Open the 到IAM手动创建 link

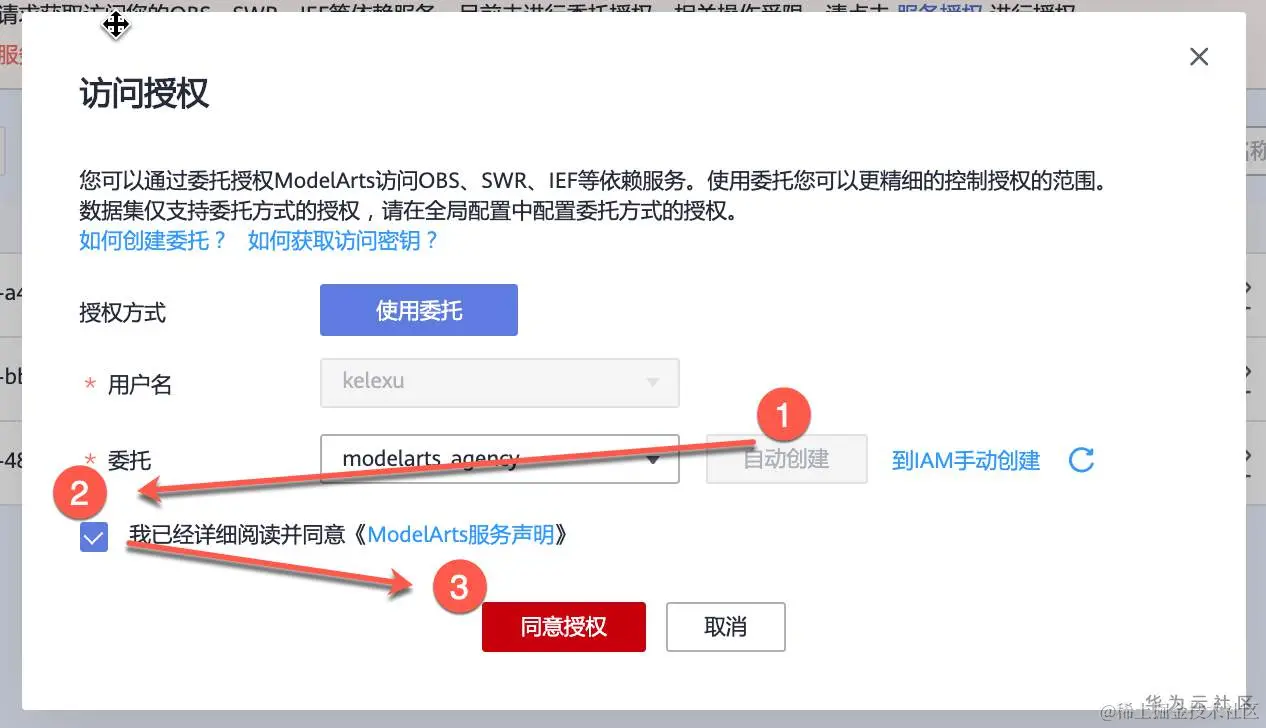[x=966, y=460]
